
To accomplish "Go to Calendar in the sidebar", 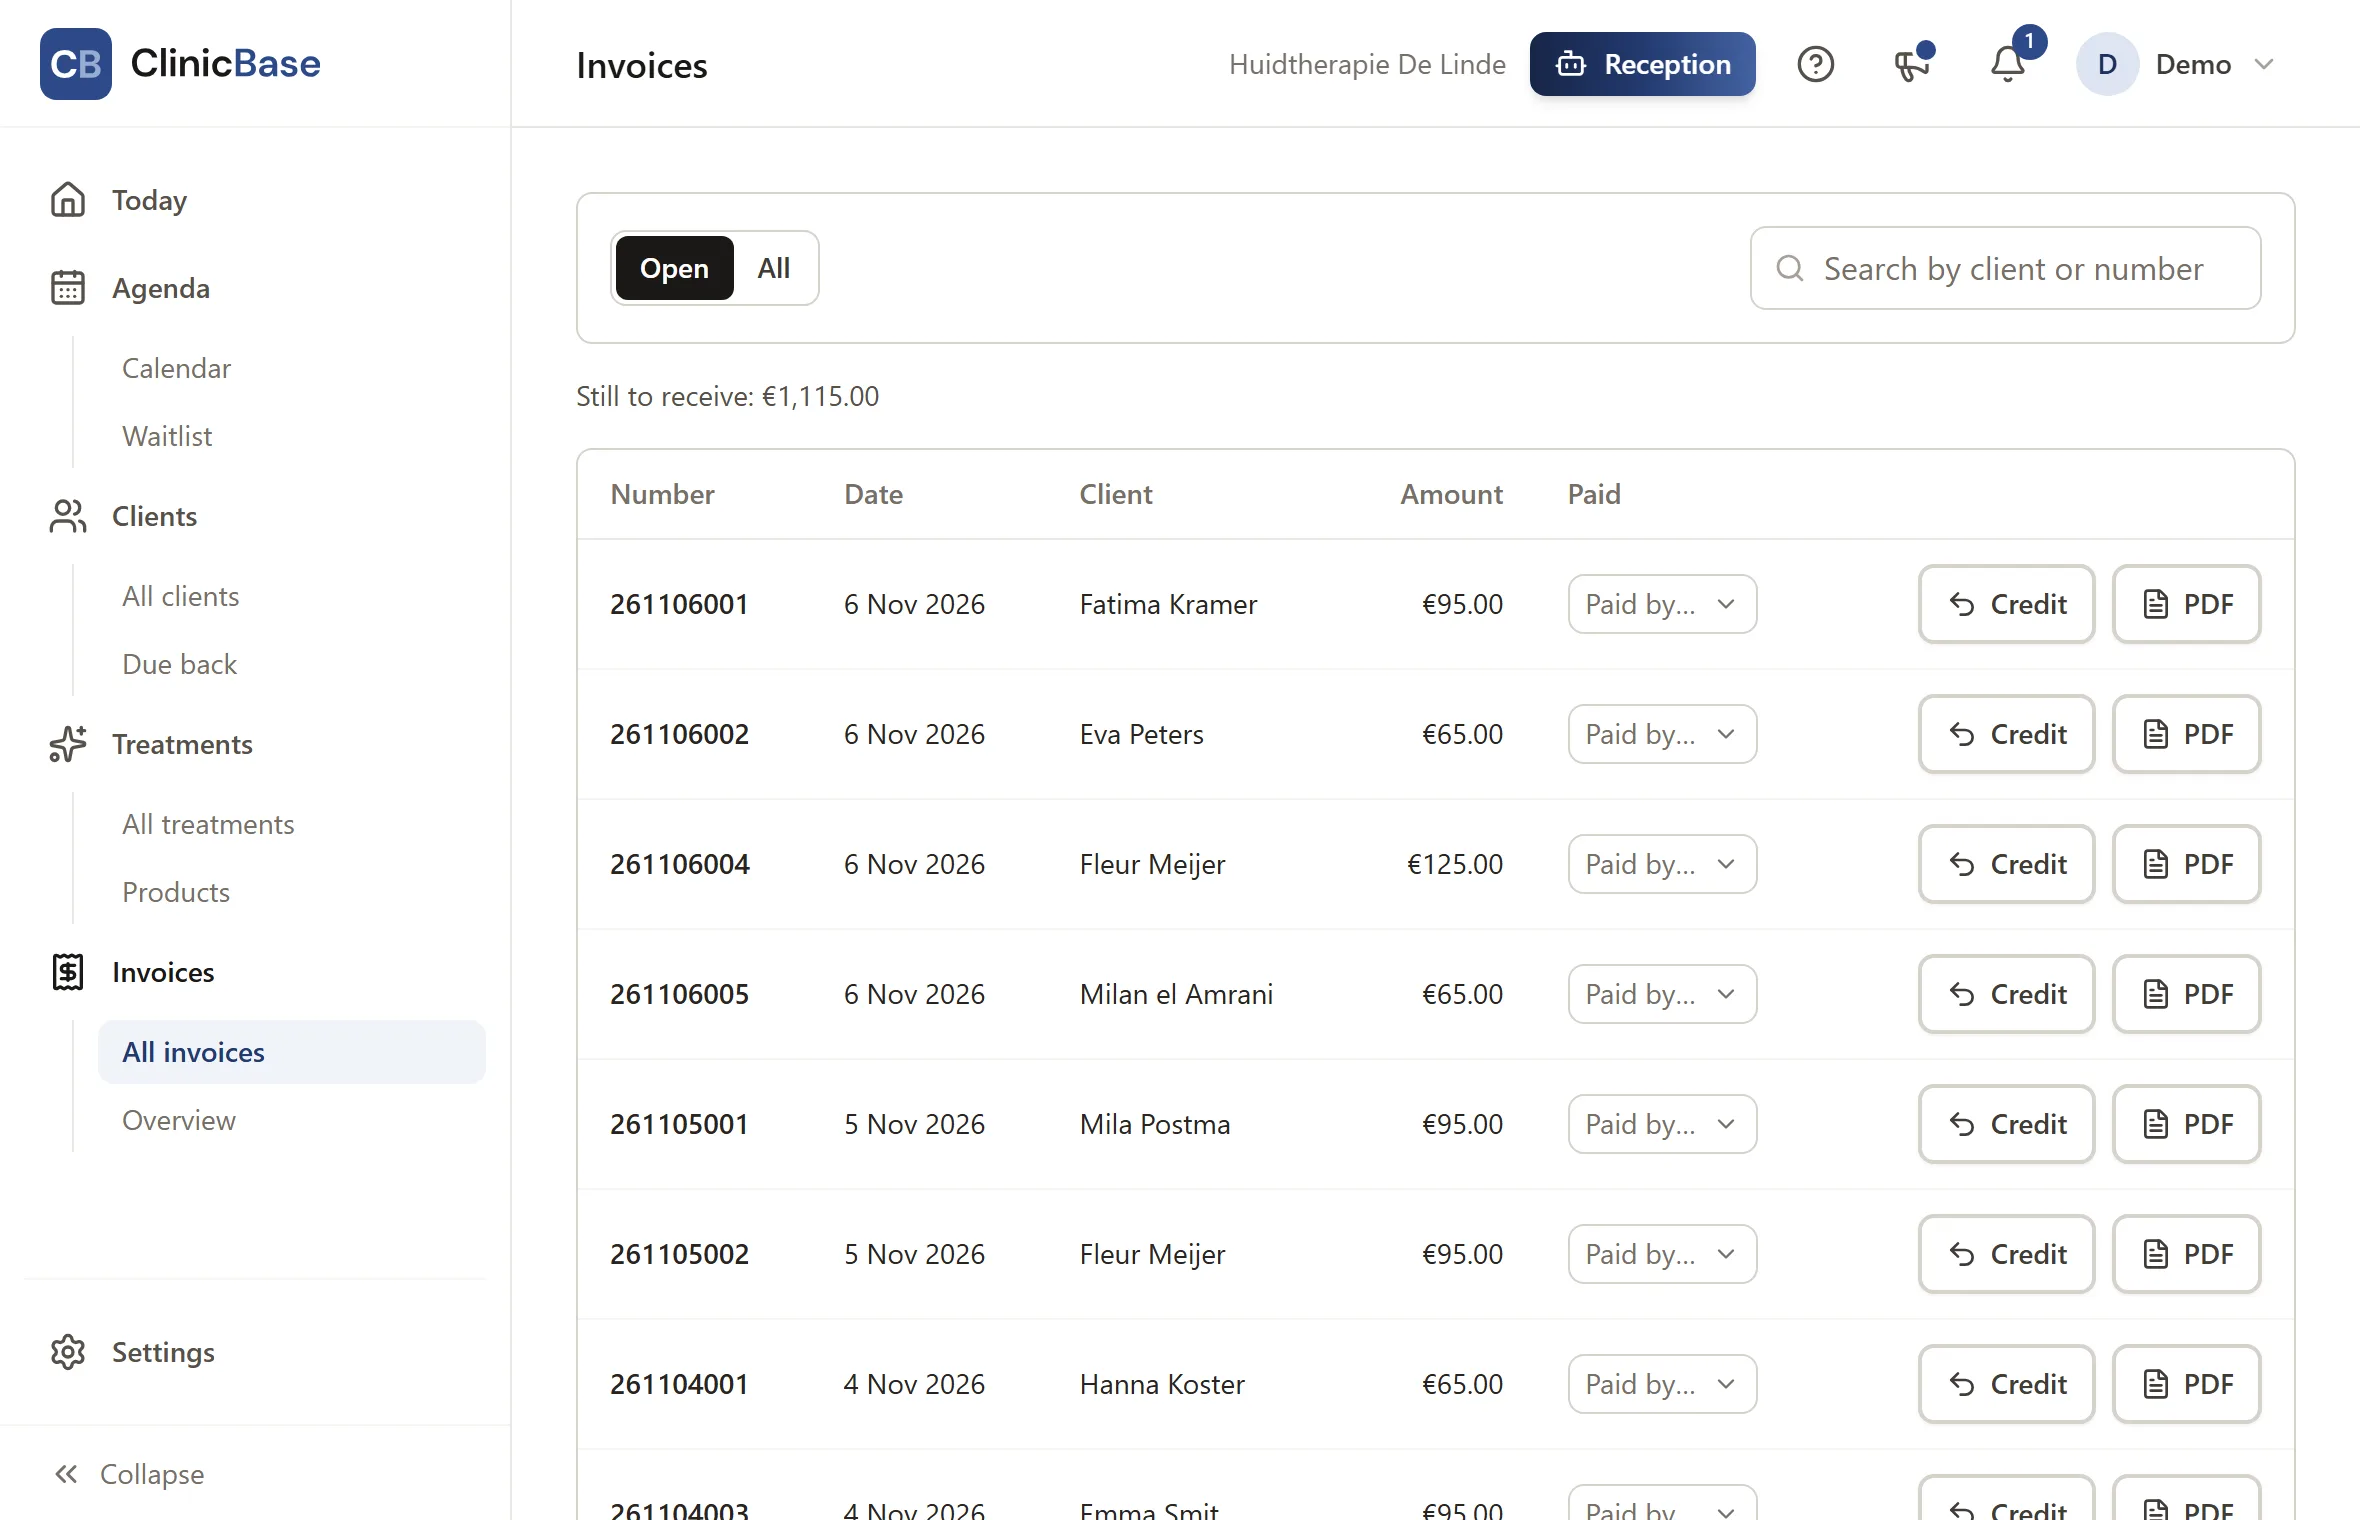I will [x=176, y=368].
